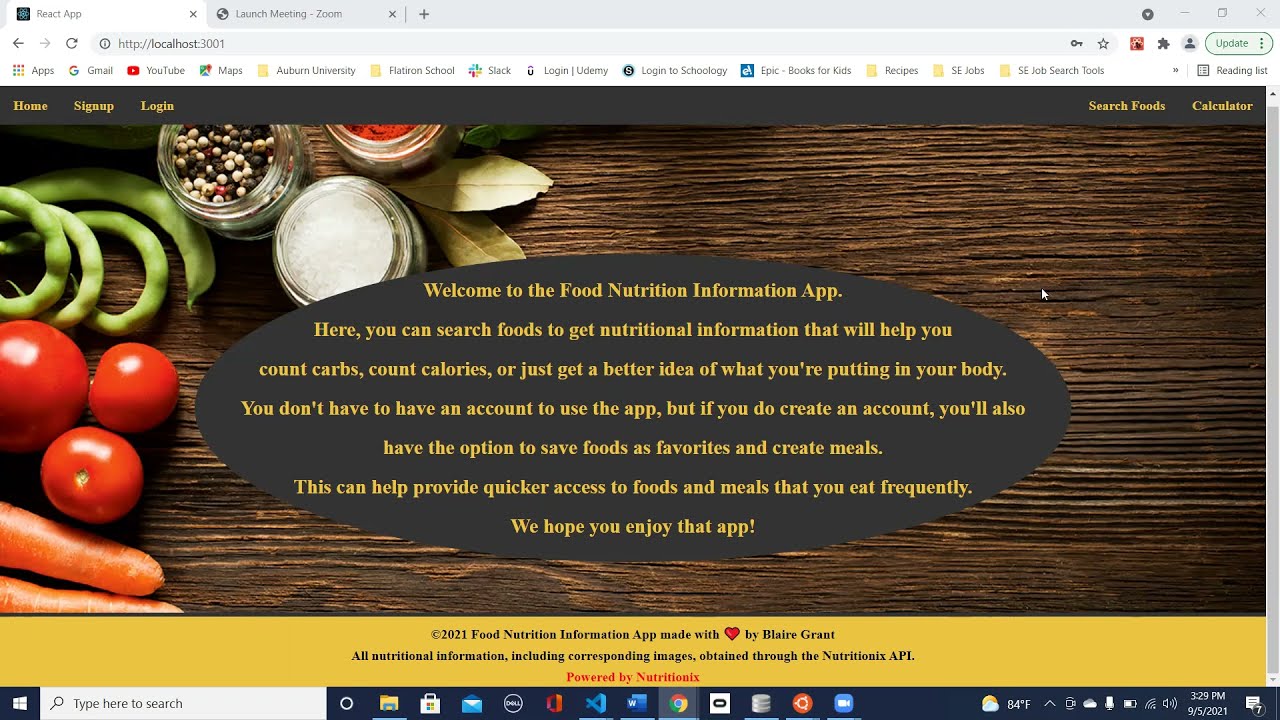Screen dimensions: 1280x720
Task: Open notification center icon
Action: point(1255,704)
